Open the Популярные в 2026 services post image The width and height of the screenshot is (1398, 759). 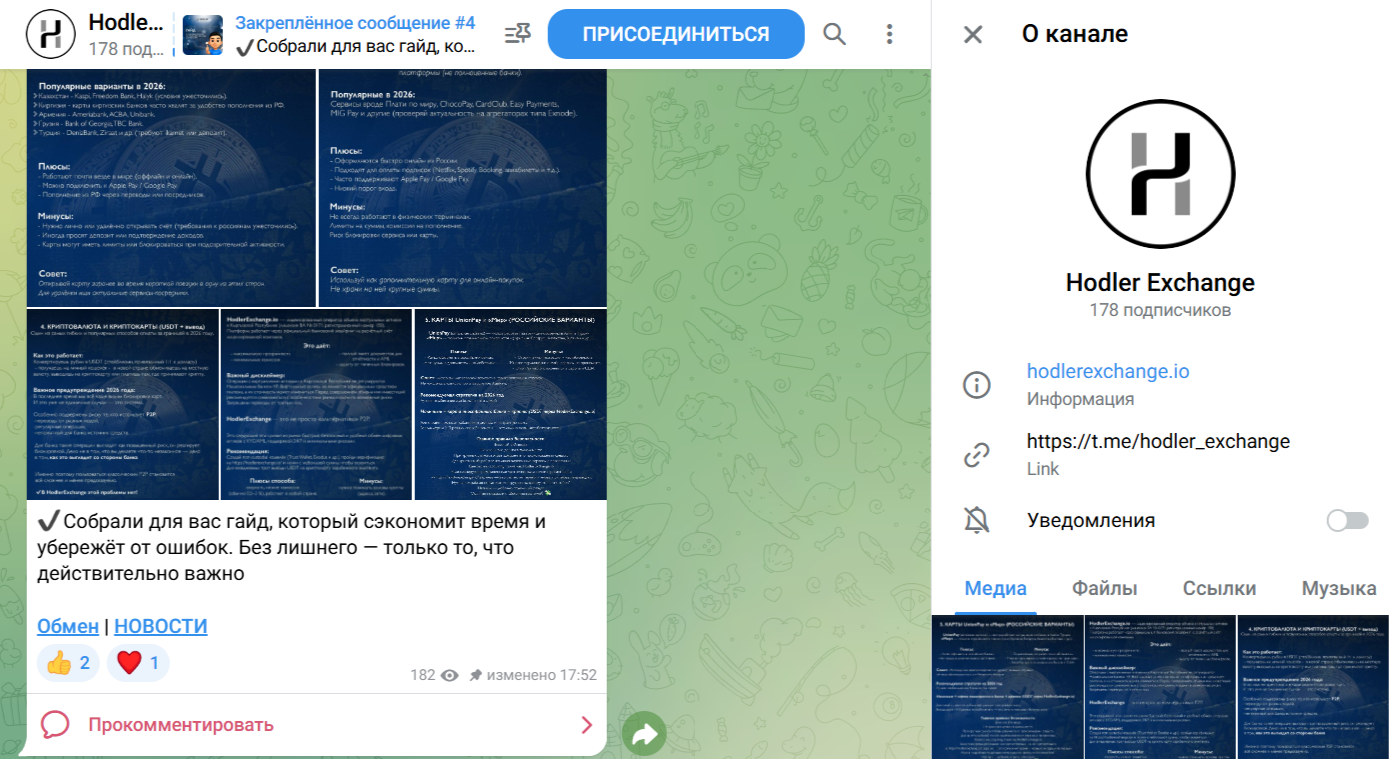(462, 187)
